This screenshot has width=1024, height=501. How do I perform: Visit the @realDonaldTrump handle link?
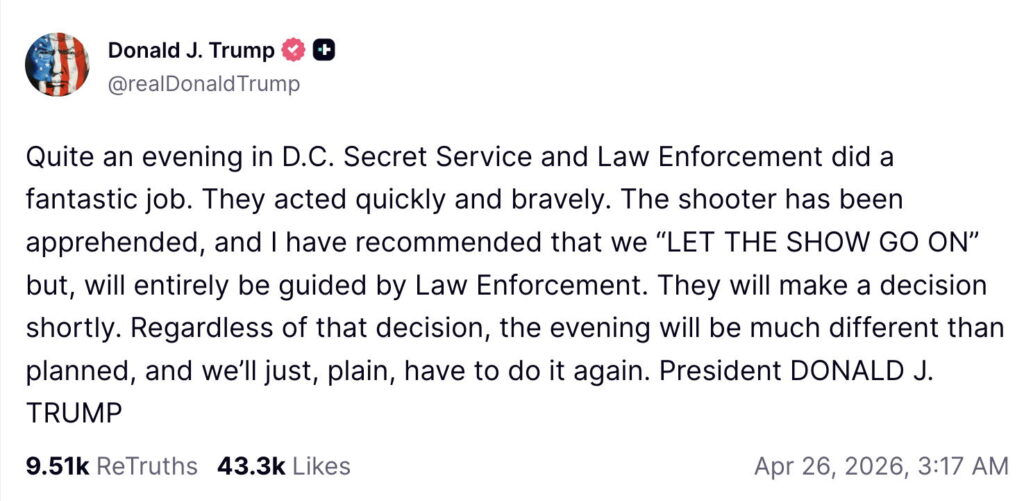[x=203, y=83]
